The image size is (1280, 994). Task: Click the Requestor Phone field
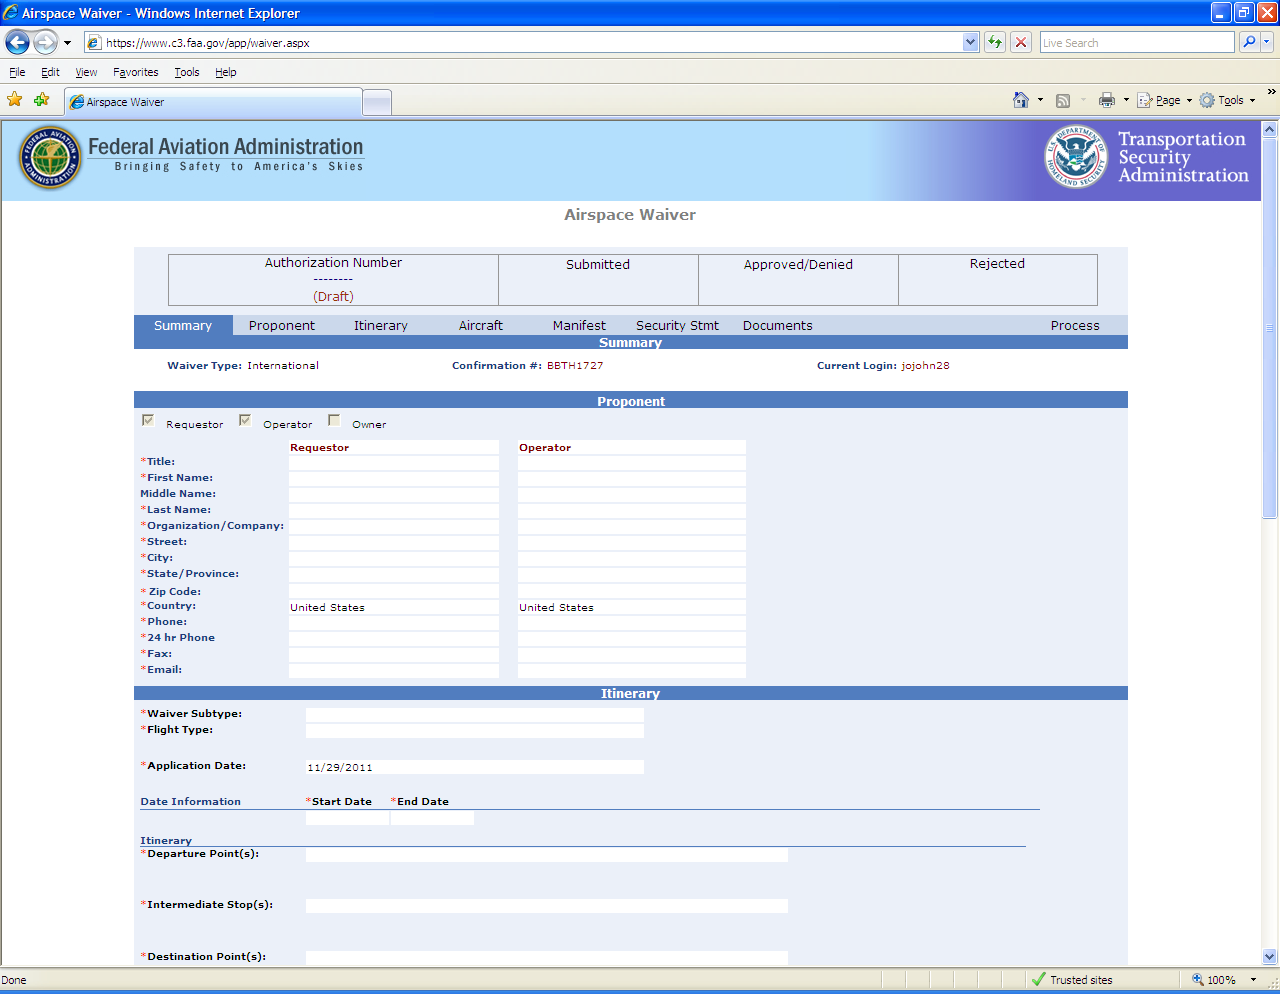(394, 623)
